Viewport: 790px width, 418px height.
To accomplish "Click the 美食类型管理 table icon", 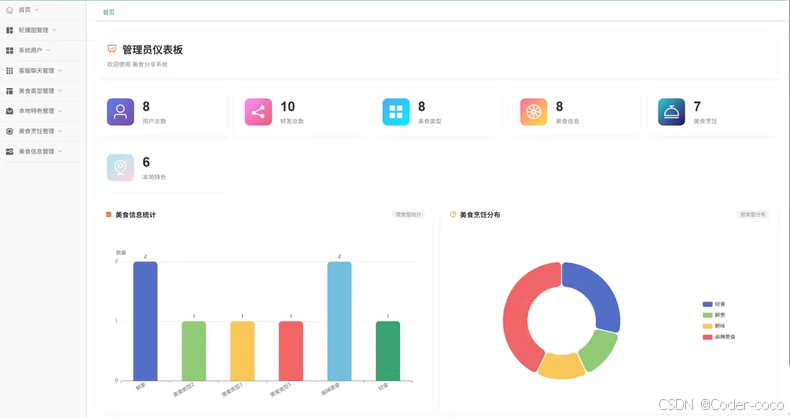I will pyautogui.click(x=10, y=91).
